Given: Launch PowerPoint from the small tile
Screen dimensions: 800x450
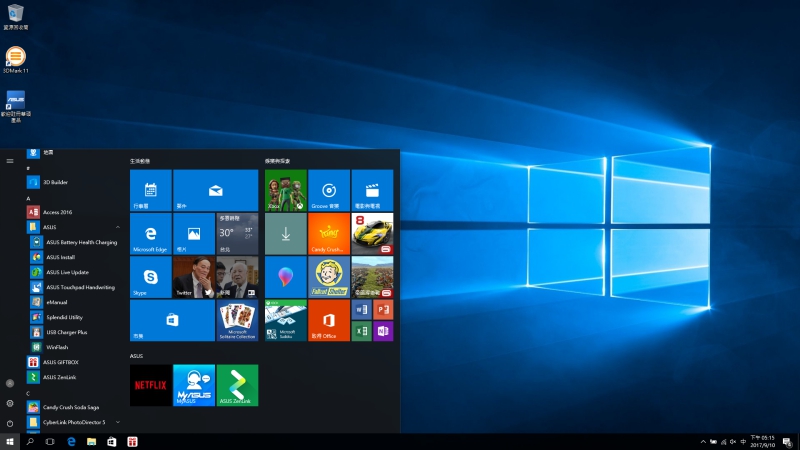Looking at the screenshot, I should [383, 310].
